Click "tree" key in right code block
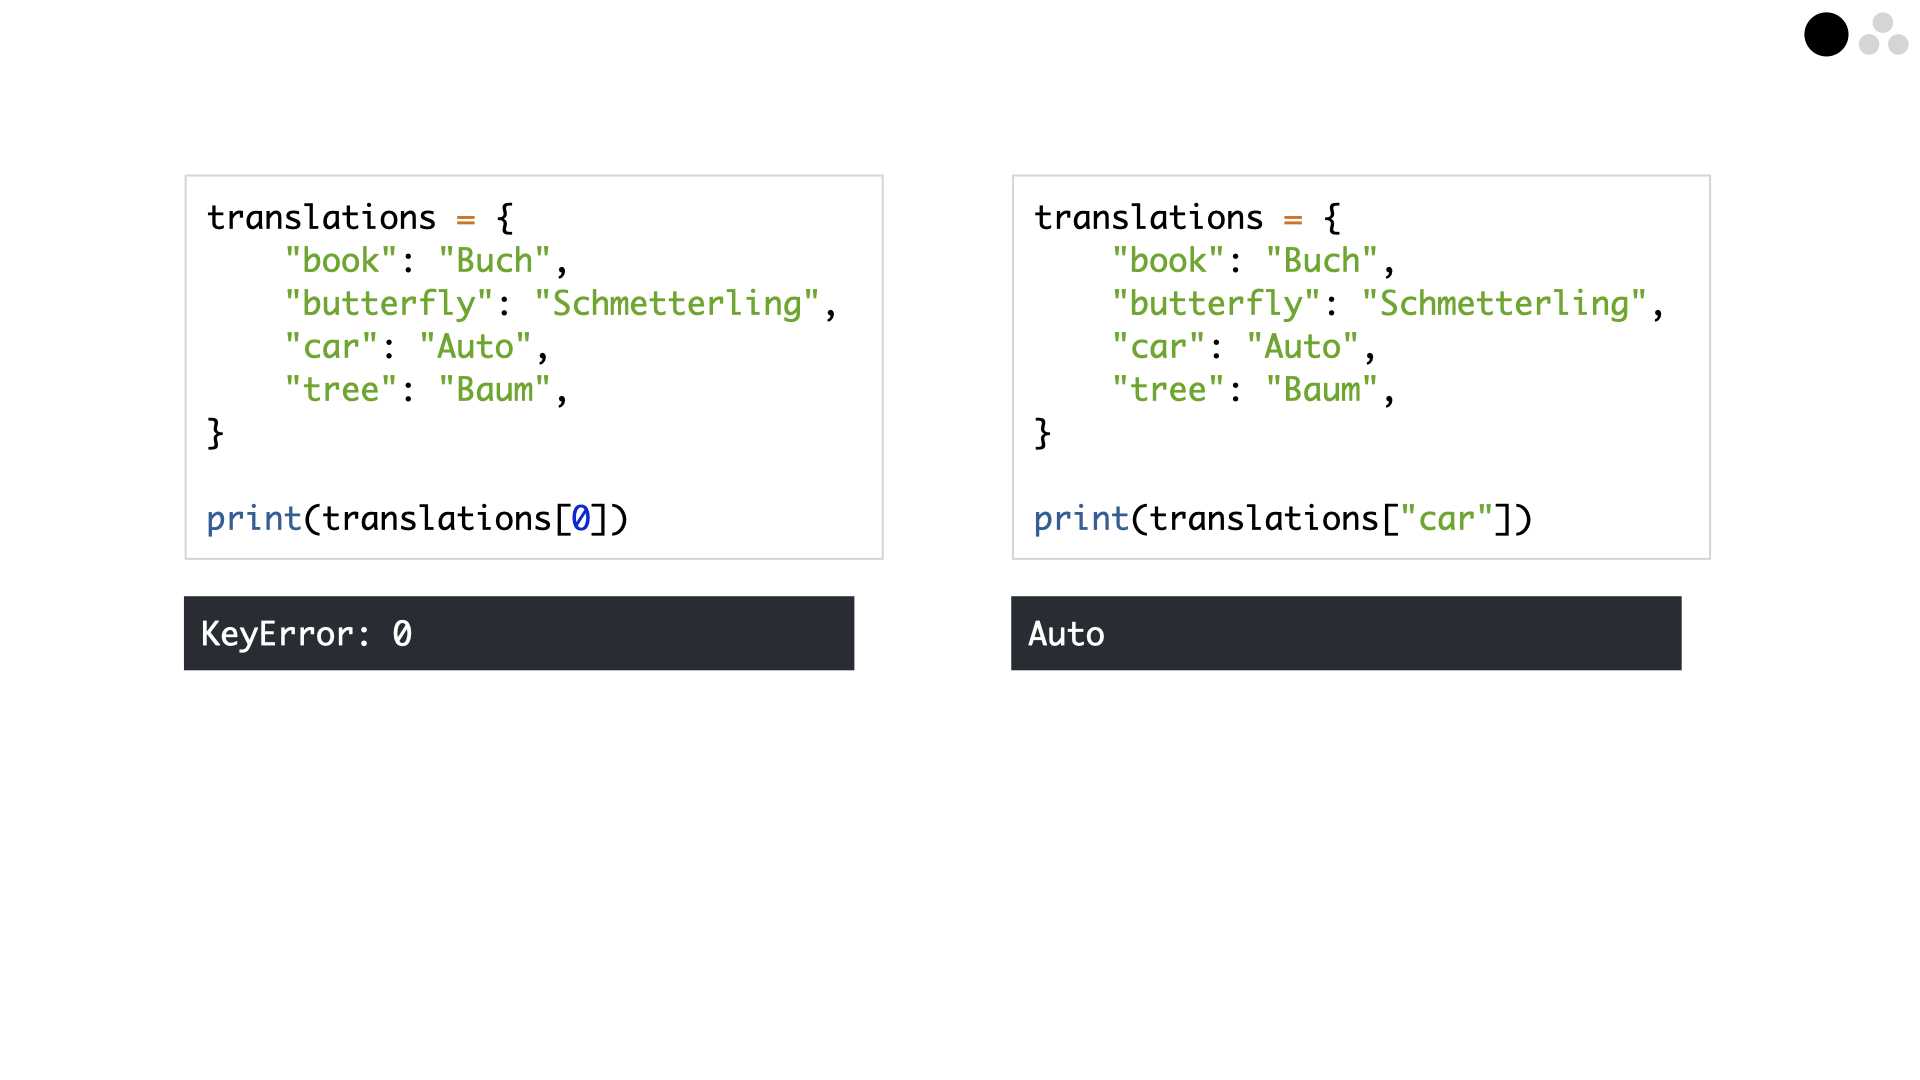This screenshot has width=1920, height=1080. [x=1168, y=390]
